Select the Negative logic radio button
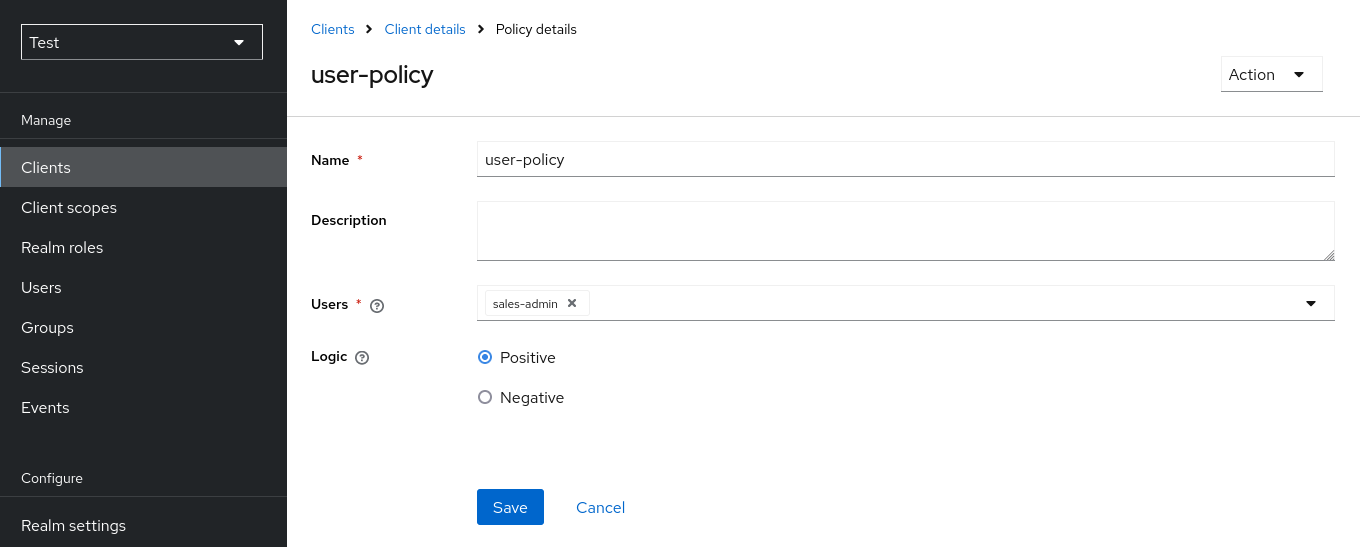 485,397
